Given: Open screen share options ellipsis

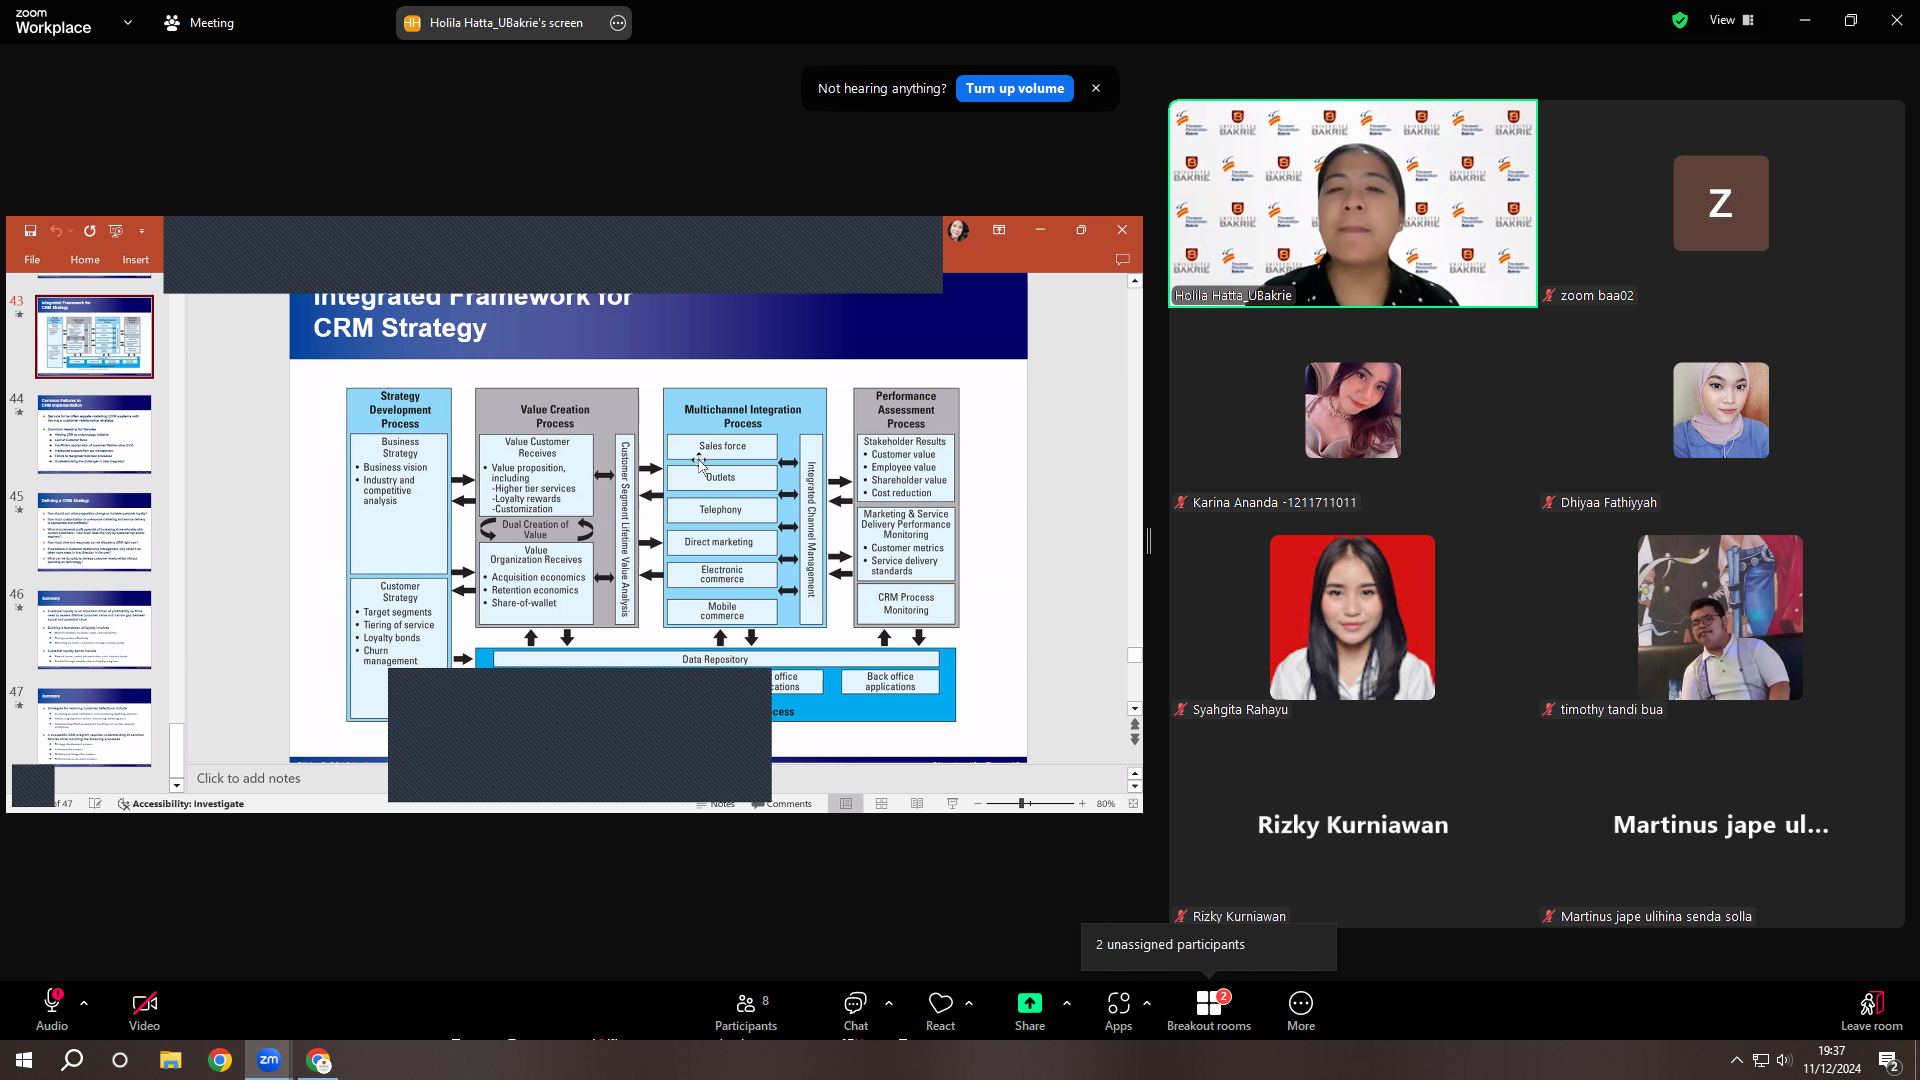Looking at the screenshot, I should point(618,23).
